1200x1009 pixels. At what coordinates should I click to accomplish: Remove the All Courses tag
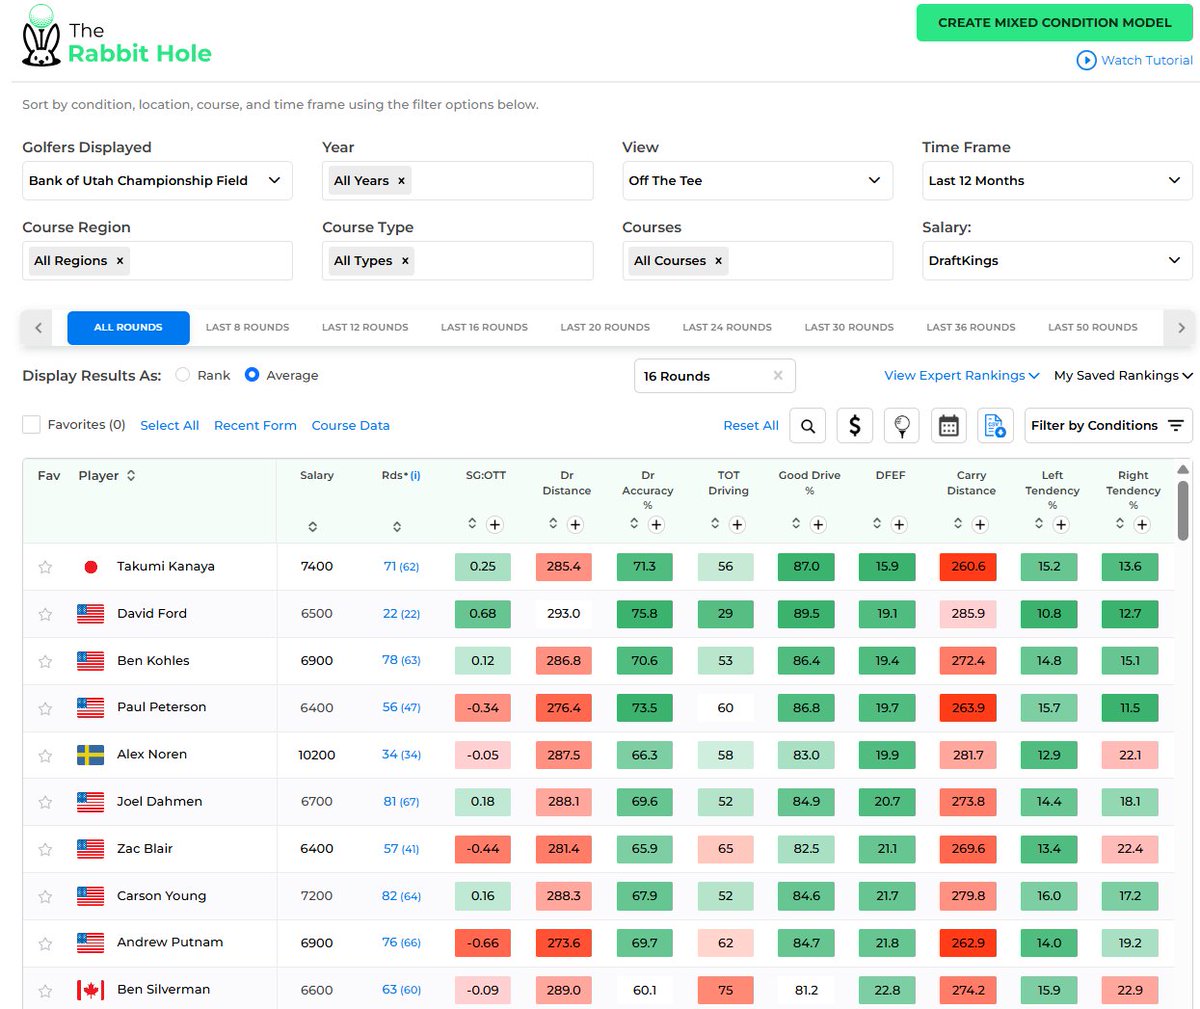(719, 261)
